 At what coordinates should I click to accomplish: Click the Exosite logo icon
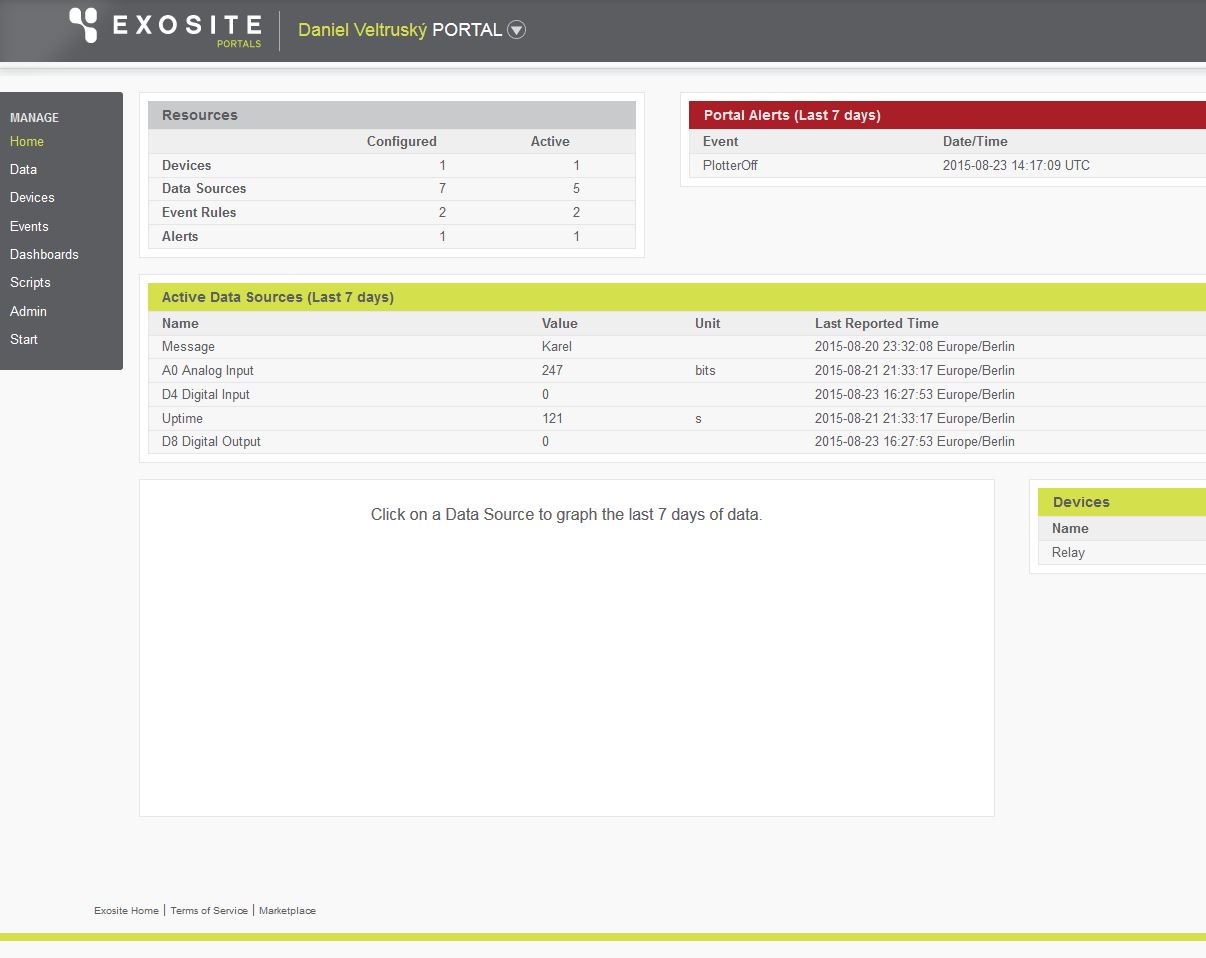[83, 26]
